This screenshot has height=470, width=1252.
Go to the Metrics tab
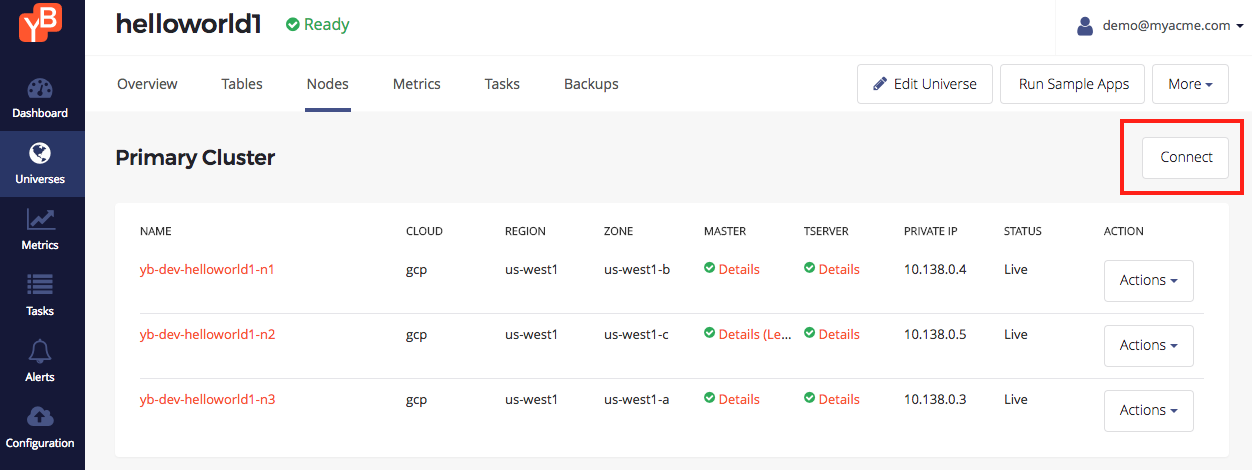[417, 84]
